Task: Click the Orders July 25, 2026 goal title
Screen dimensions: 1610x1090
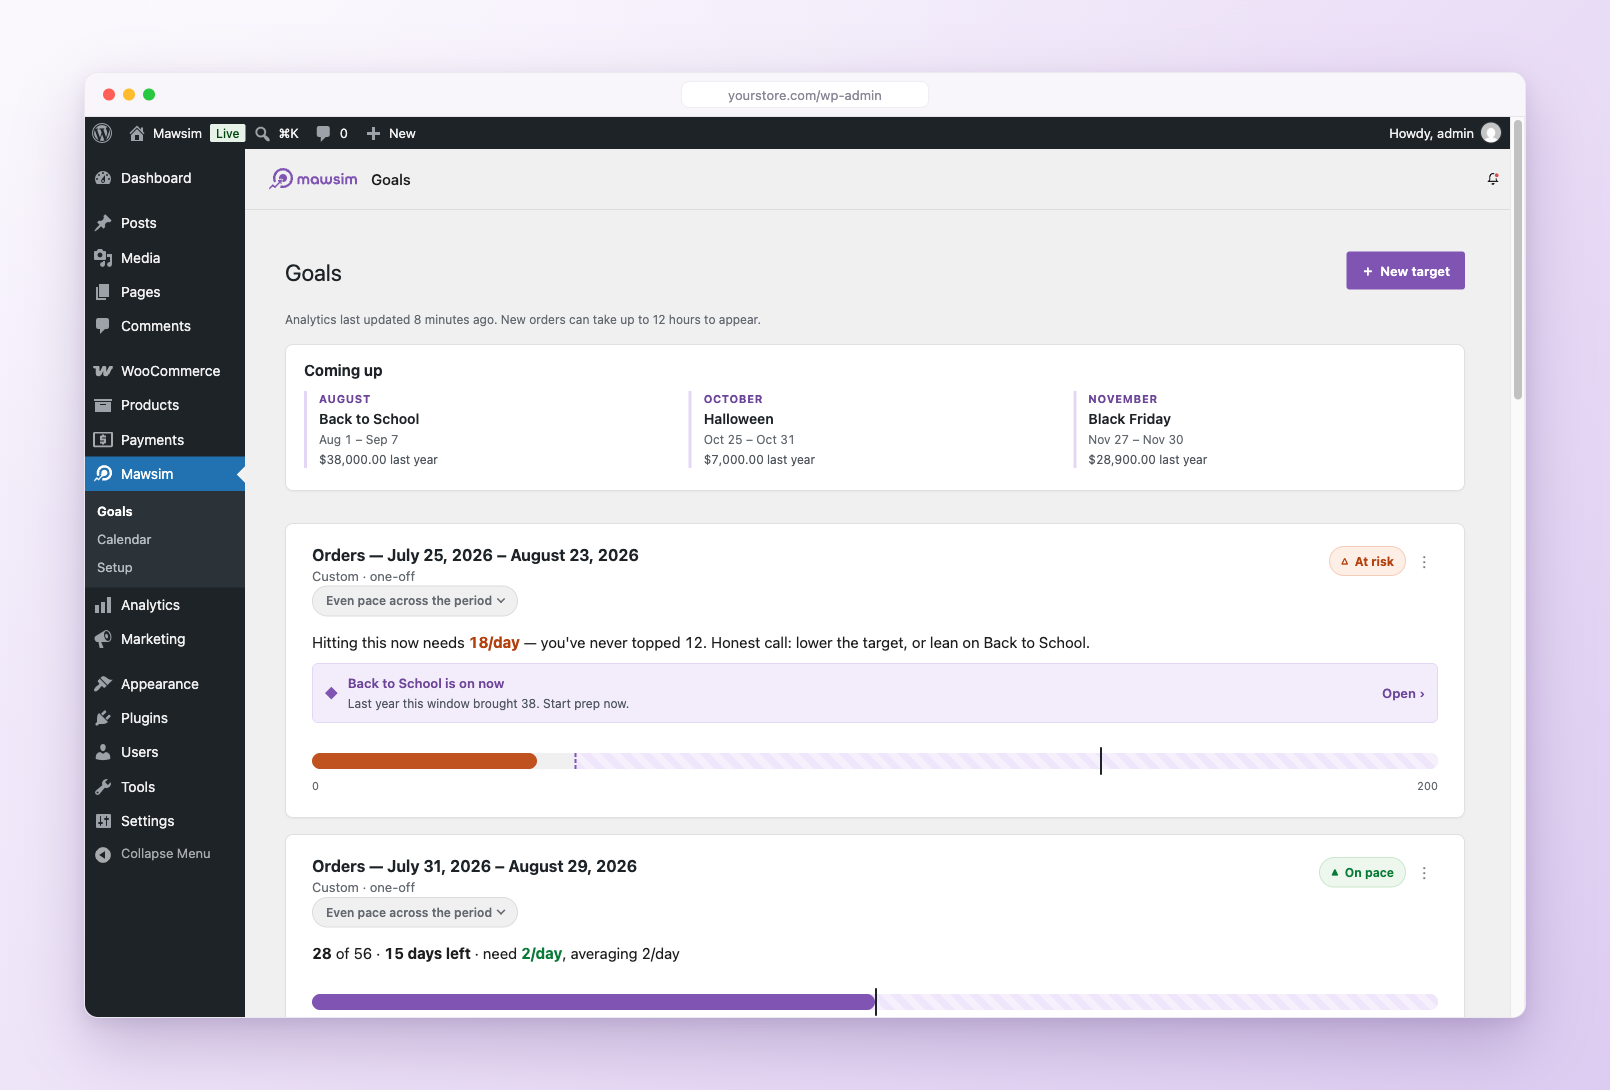Action: (x=475, y=555)
